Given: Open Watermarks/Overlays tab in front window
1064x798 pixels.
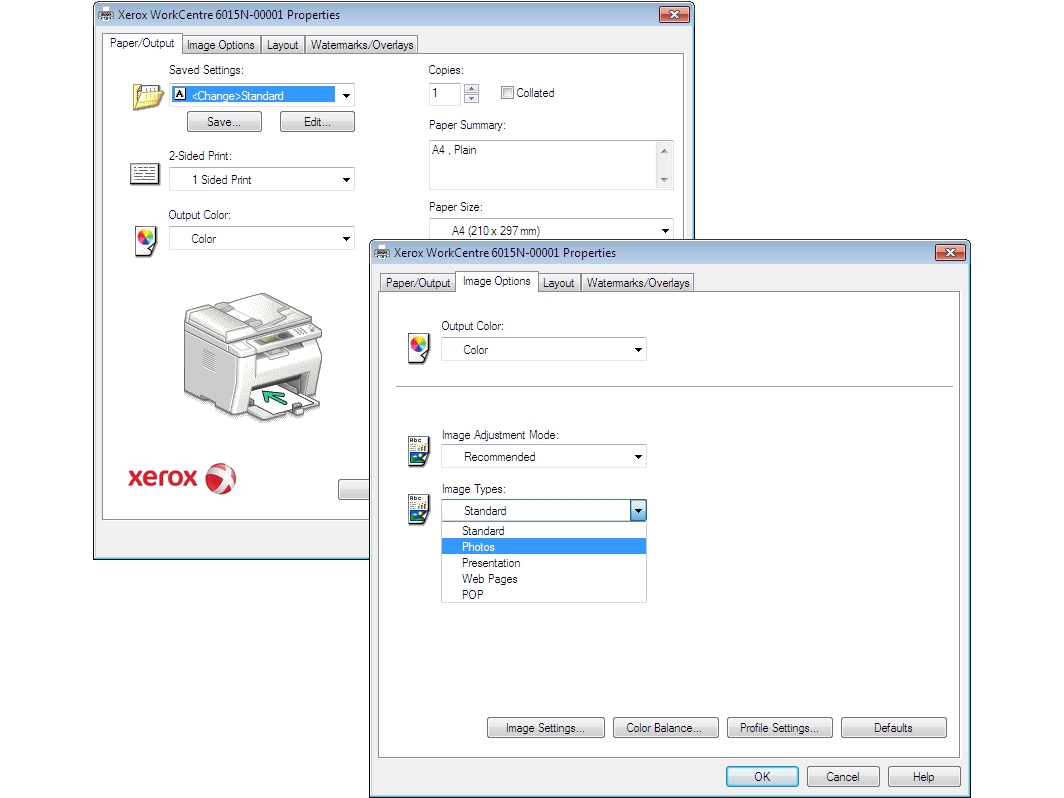Looking at the screenshot, I should [638, 283].
